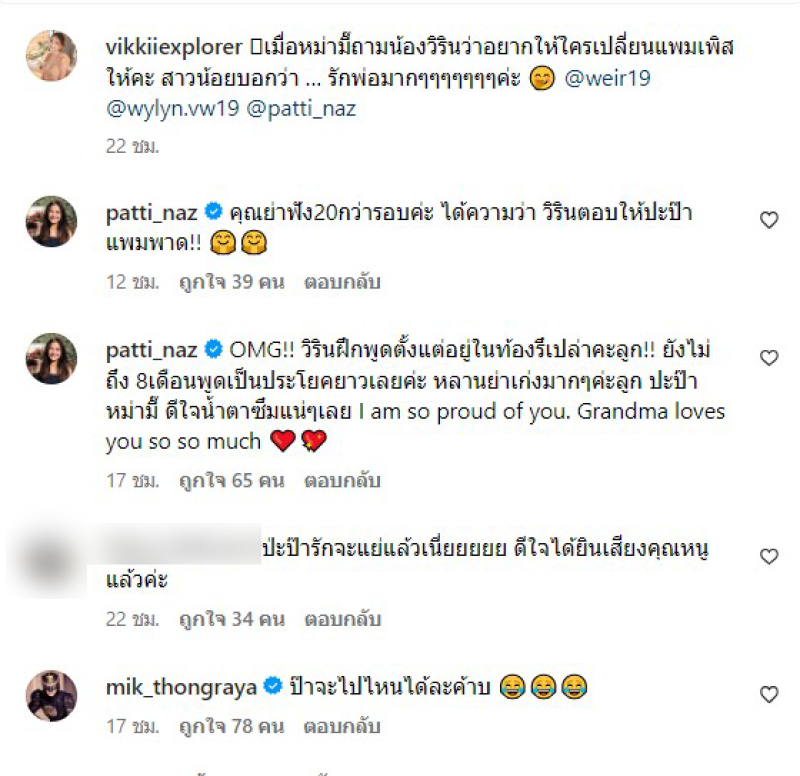Image resolution: width=800 pixels, height=776 pixels.
Task: Open mik_thongraya's profile avatar
Action: [x=52, y=696]
